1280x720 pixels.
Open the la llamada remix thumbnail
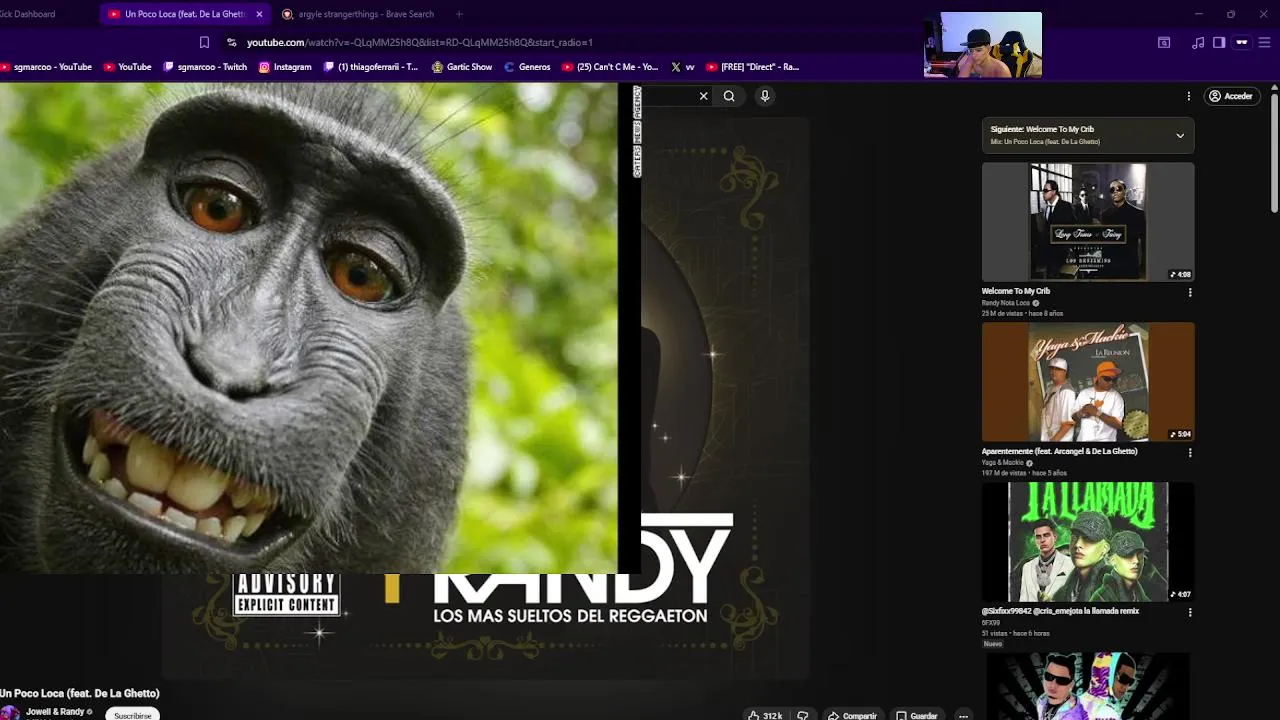[1088, 541]
